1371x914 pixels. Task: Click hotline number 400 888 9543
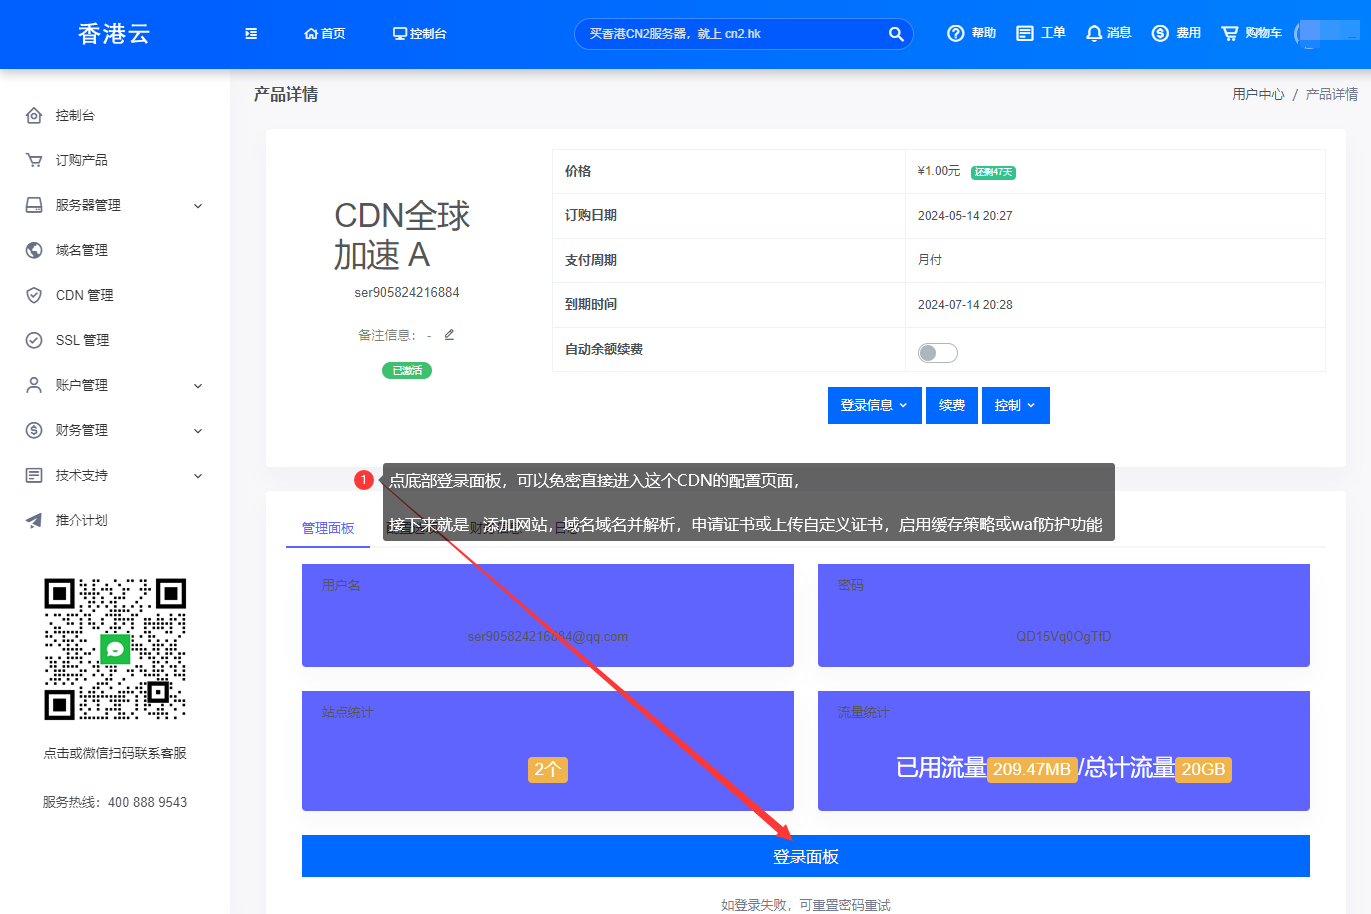click(x=147, y=802)
